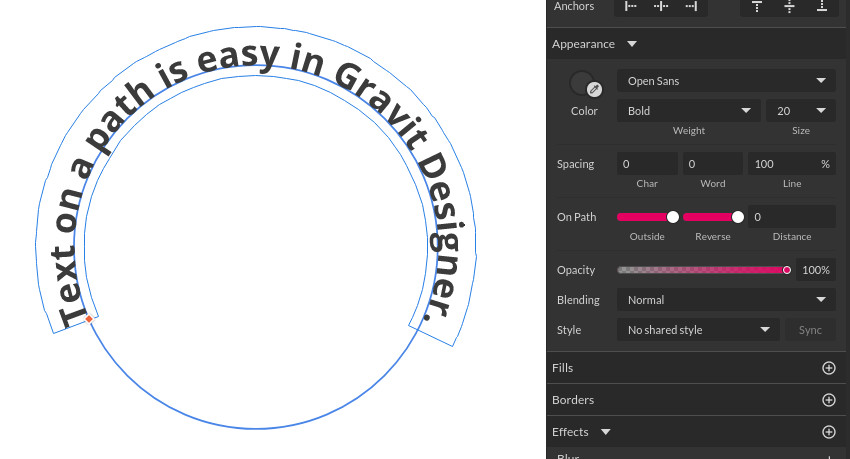
Task: Click the On Path label
Action: pos(576,217)
